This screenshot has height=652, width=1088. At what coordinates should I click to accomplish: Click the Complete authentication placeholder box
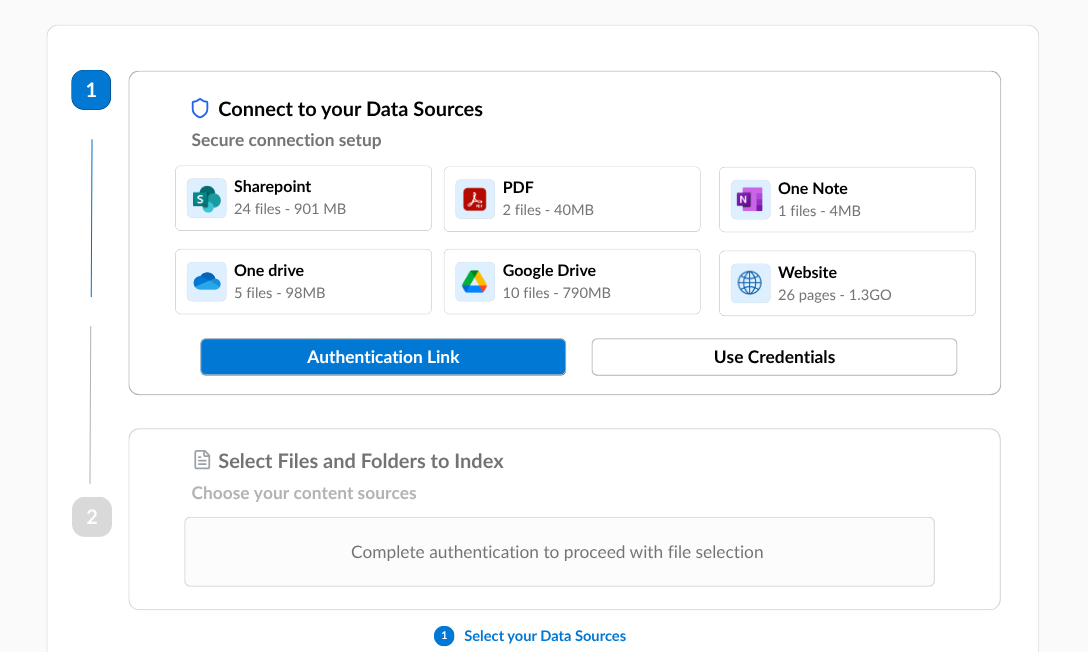click(x=559, y=552)
